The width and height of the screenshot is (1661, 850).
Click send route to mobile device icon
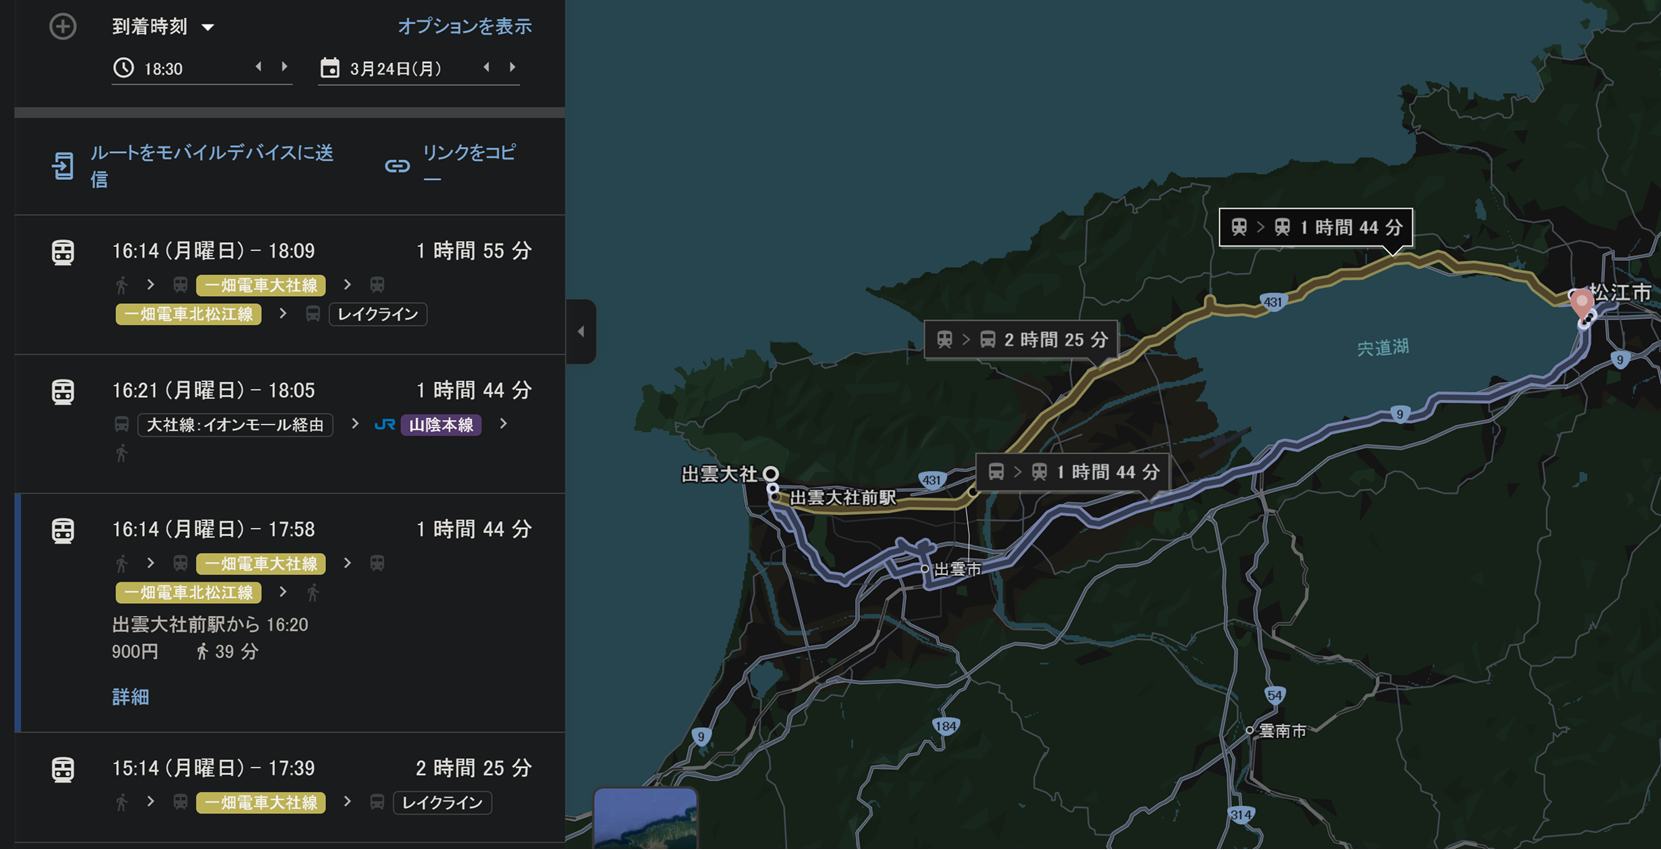[x=63, y=166]
